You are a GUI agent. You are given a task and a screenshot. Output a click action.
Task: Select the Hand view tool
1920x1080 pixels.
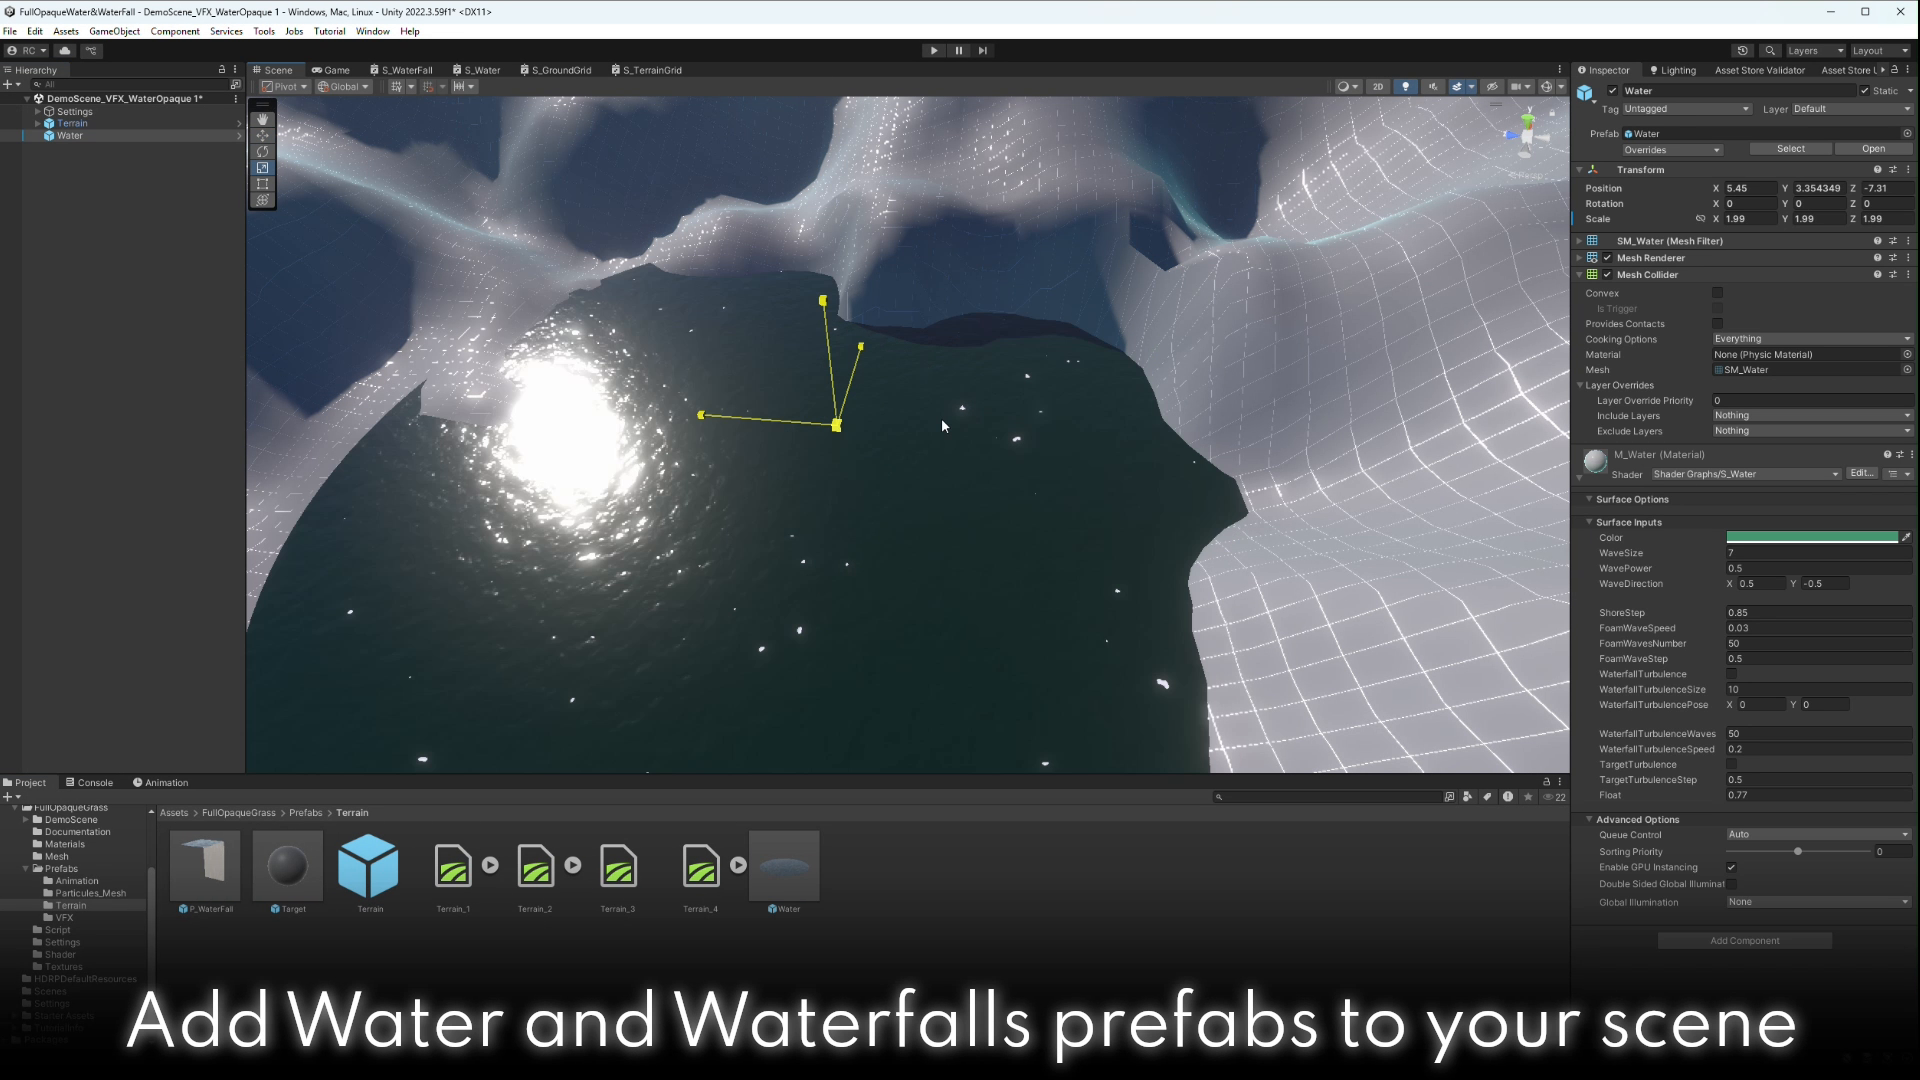pos(263,119)
